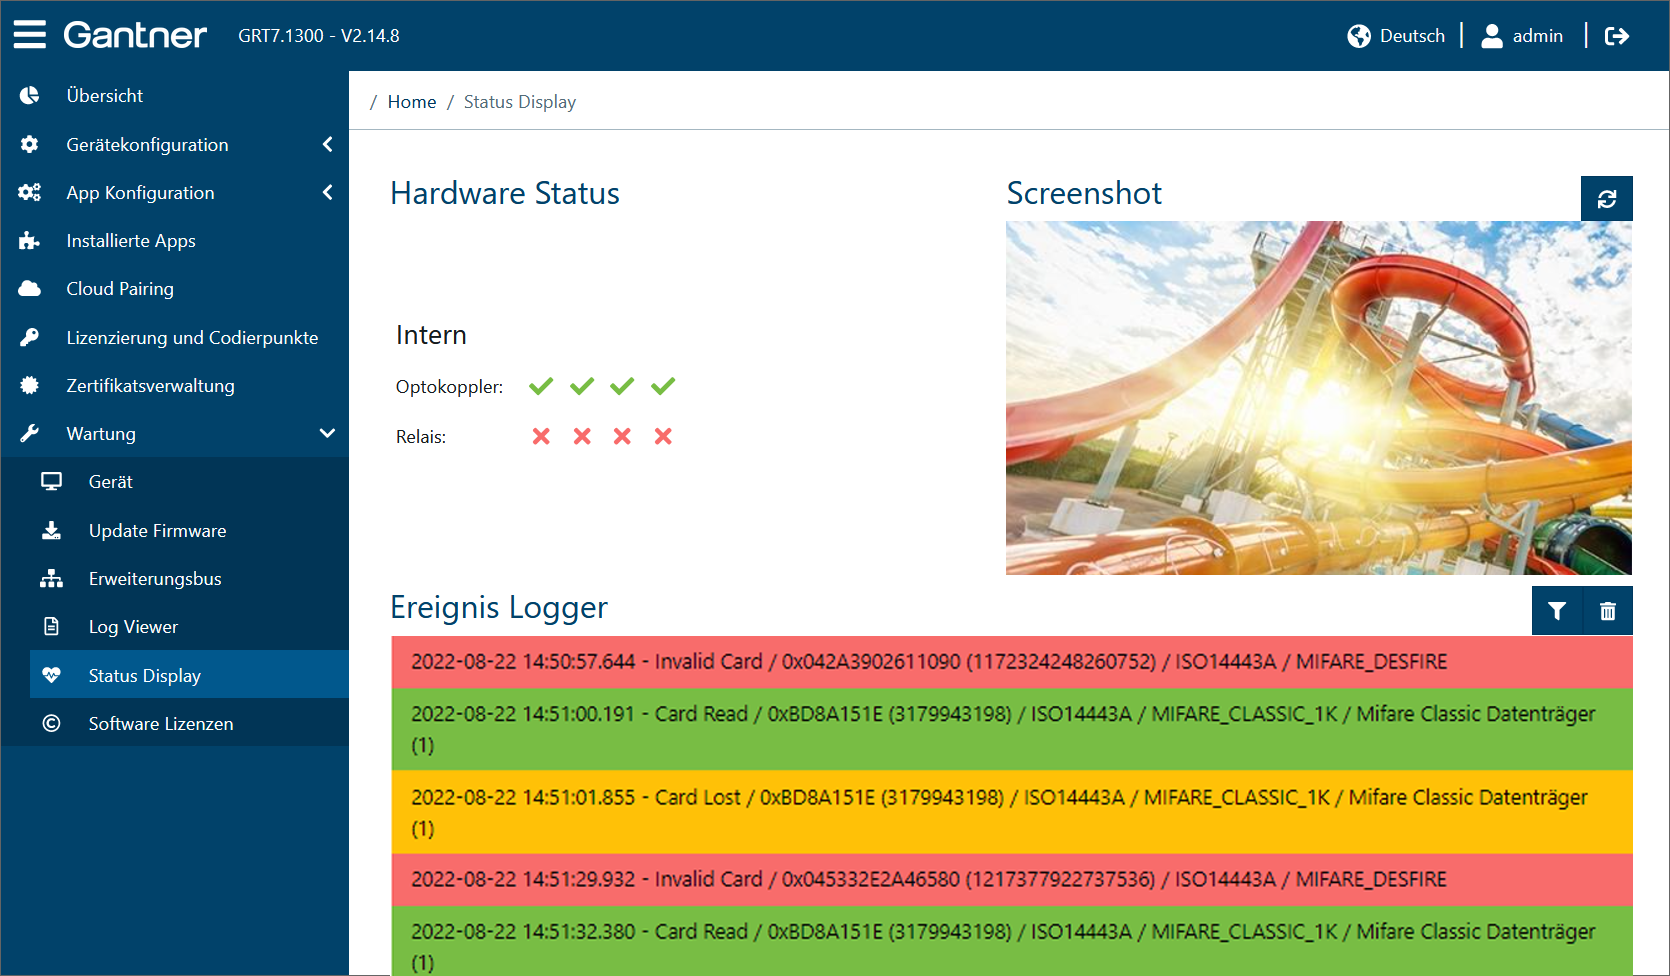Select the 14:51:32.380 Card Read entry
The height and width of the screenshot is (976, 1670).
tap(1012, 941)
